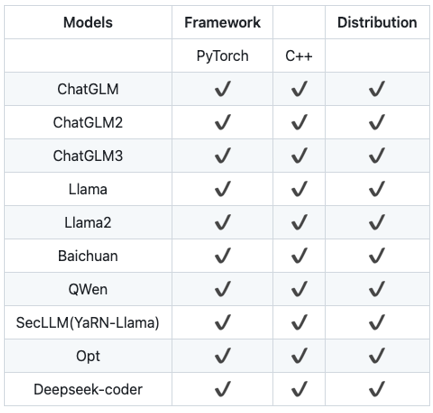Click the Baichuan model name
The image size is (433, 413).
[x=88, y=256]
